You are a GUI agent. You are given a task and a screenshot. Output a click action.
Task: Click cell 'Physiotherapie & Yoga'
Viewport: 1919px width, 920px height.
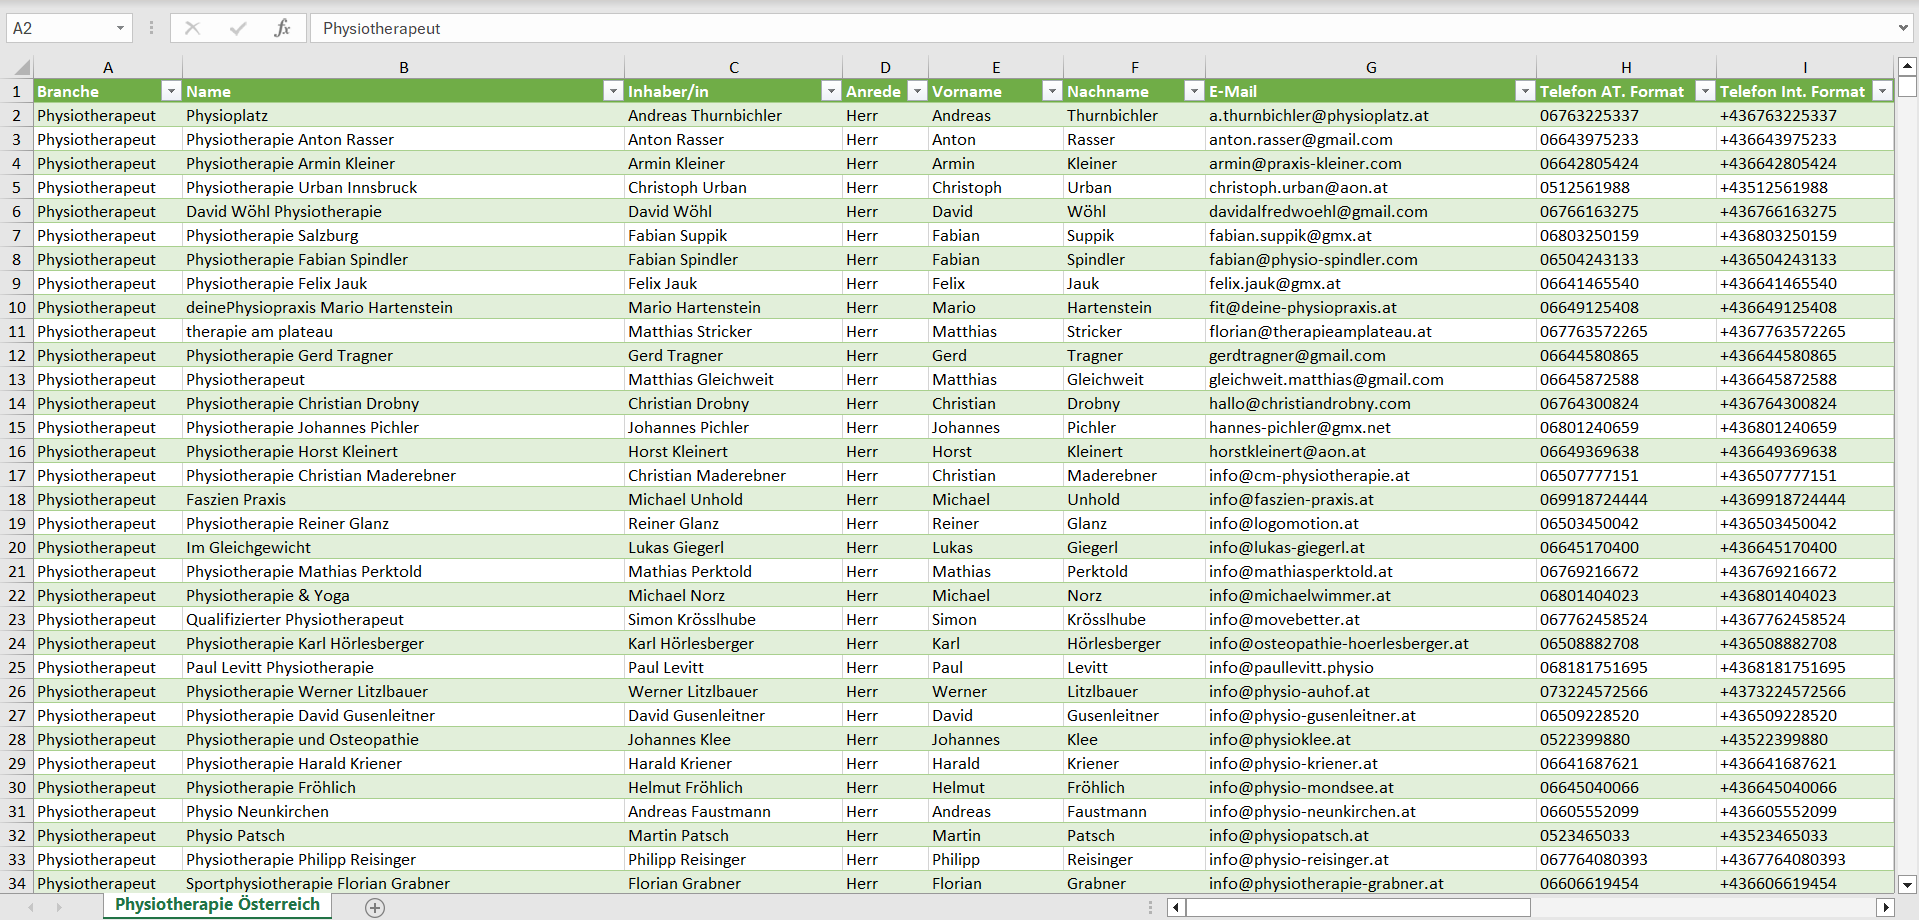(404, 595)
